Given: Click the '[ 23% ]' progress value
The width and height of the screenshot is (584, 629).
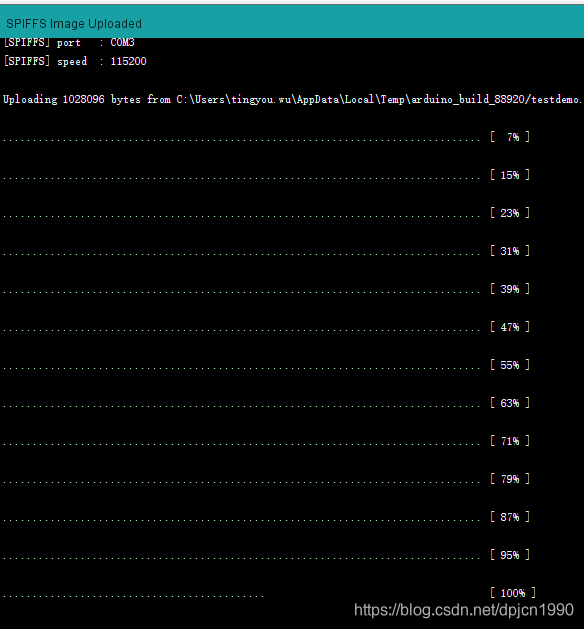Looking at the screenshot, I should 510,213.
